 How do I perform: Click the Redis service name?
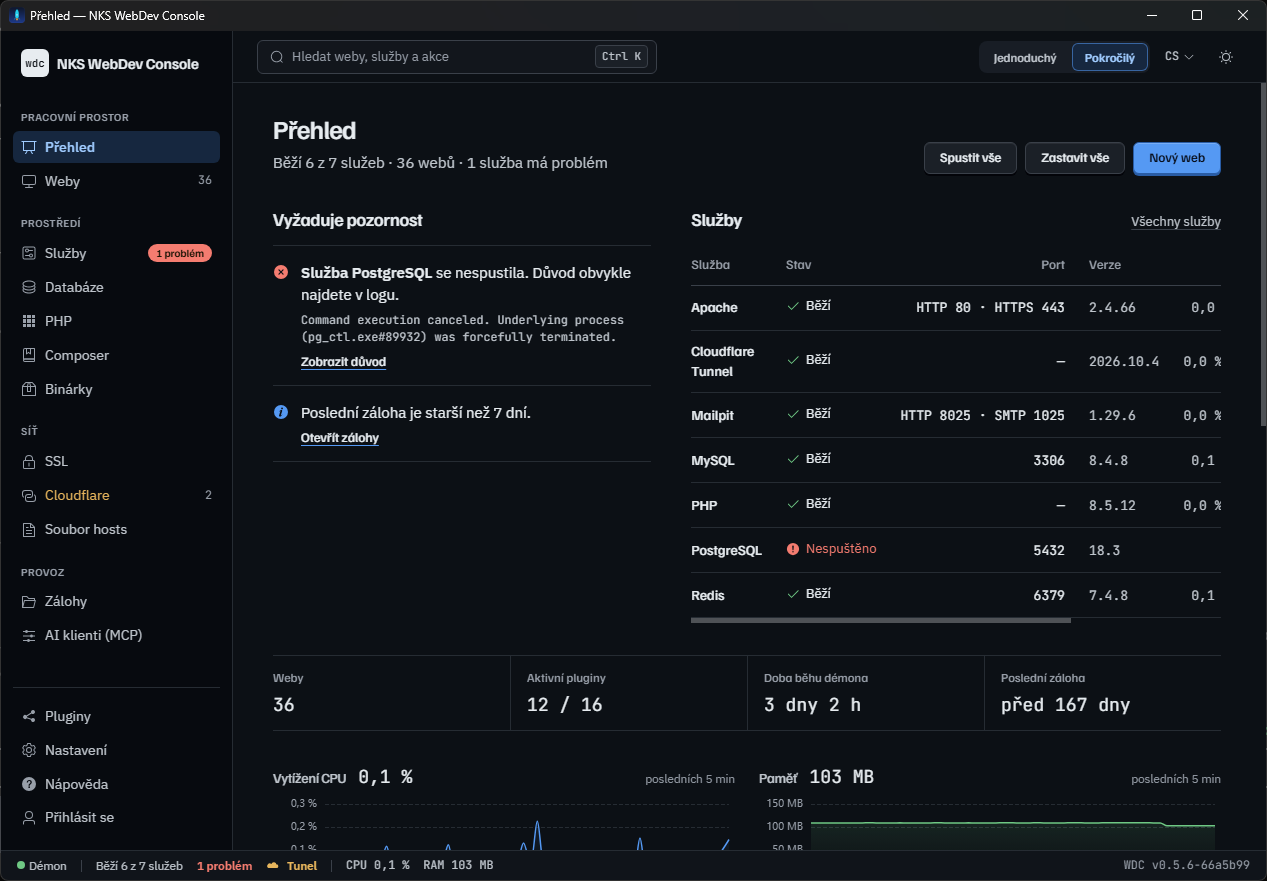(708, 595)
